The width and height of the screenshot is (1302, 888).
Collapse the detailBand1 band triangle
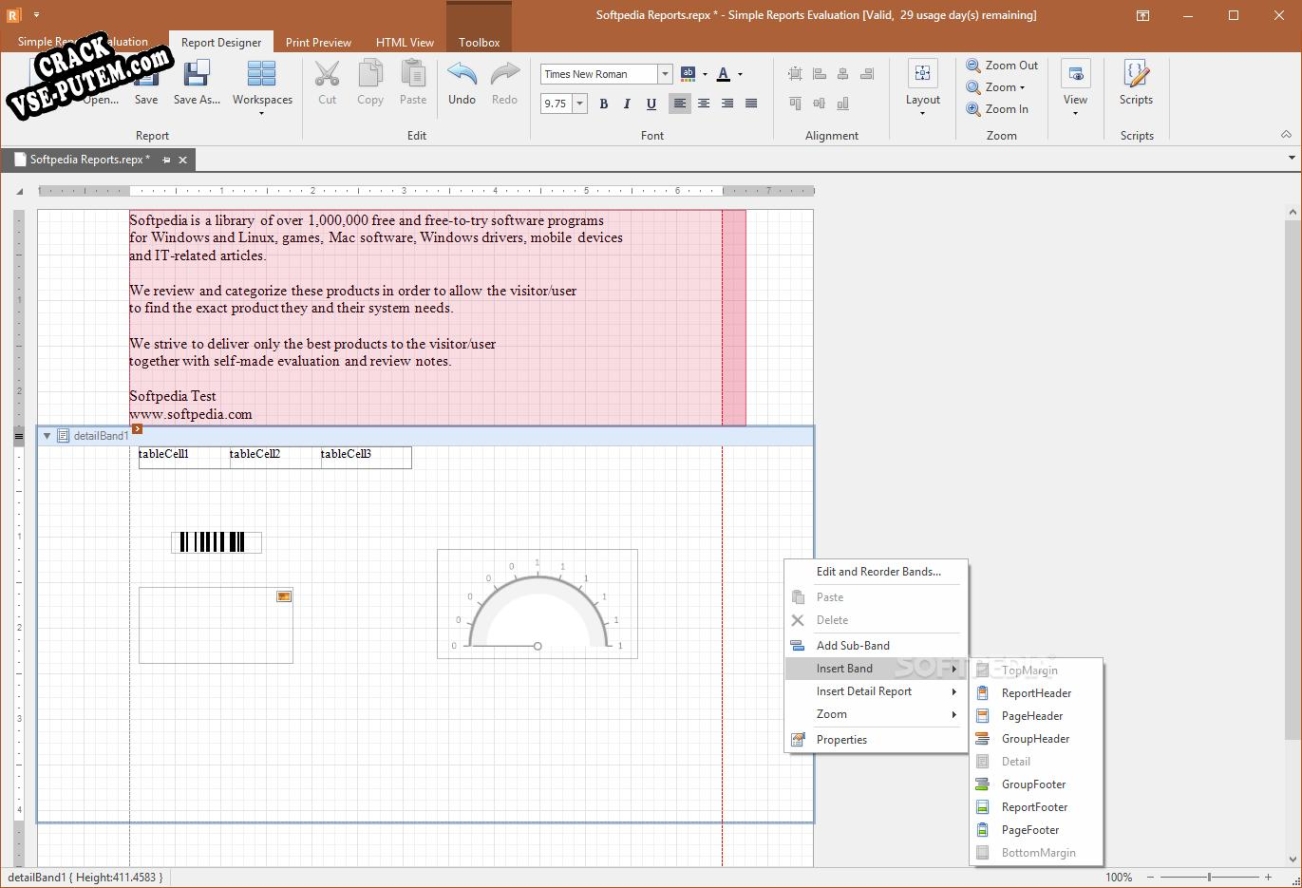pos(47,436)
